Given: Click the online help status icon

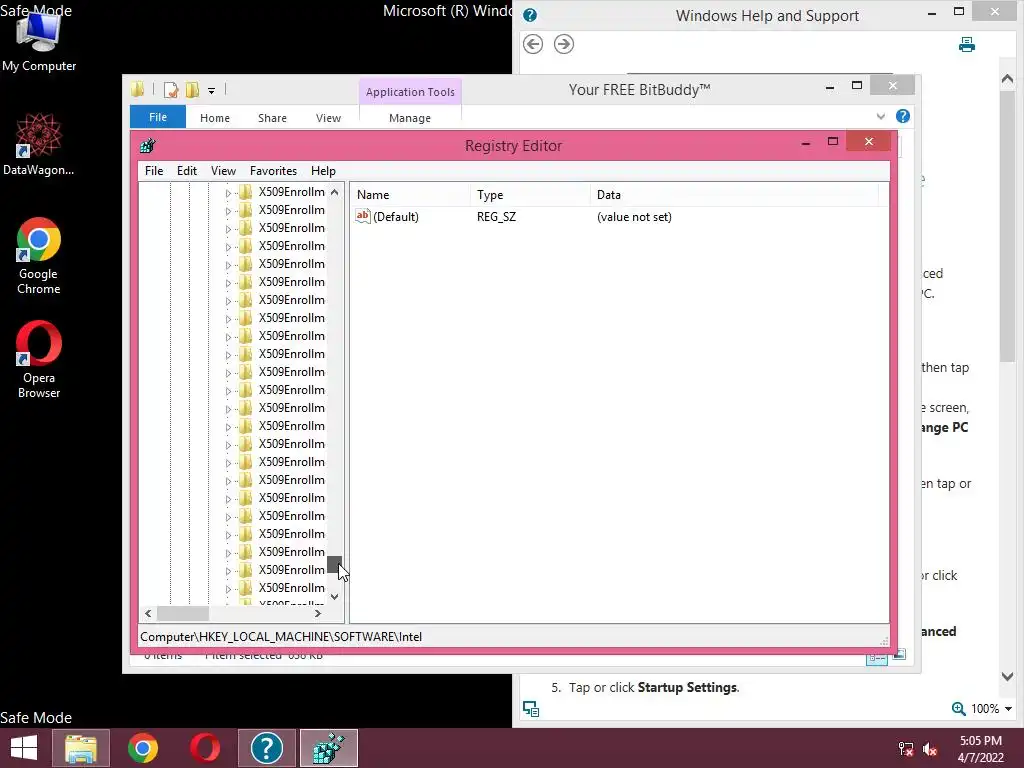Looking at the screenshot, I should pos(531,709).
